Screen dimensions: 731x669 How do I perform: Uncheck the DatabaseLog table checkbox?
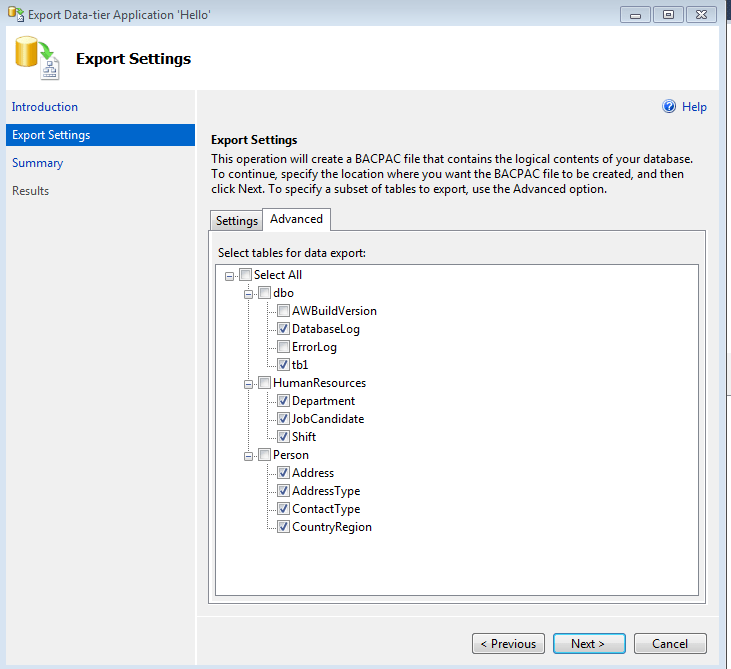283,329
